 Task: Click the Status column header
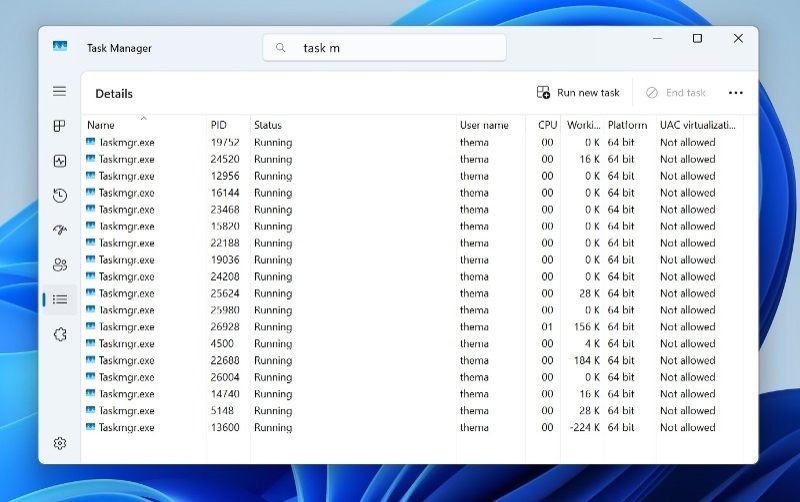point(268,126)
